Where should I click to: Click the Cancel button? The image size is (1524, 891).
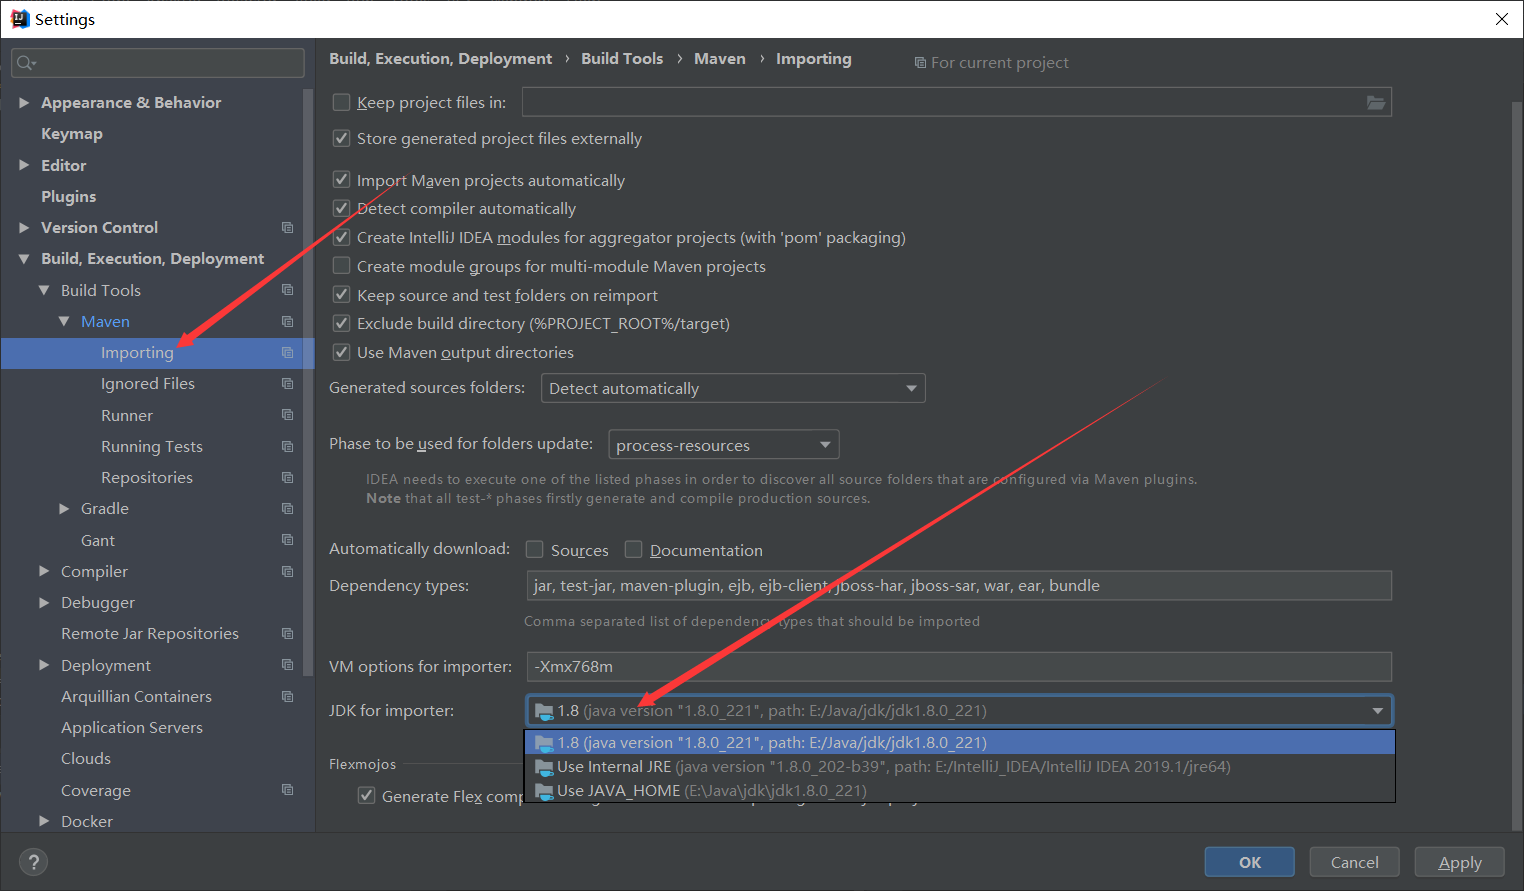click(1355, 862)
